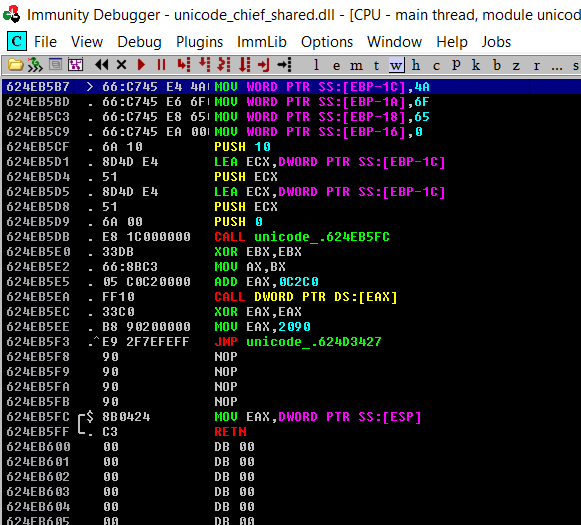The height and width of the screenshot is (525, 581).
Task: Pause execution with the pause icon
Action: 161,65
